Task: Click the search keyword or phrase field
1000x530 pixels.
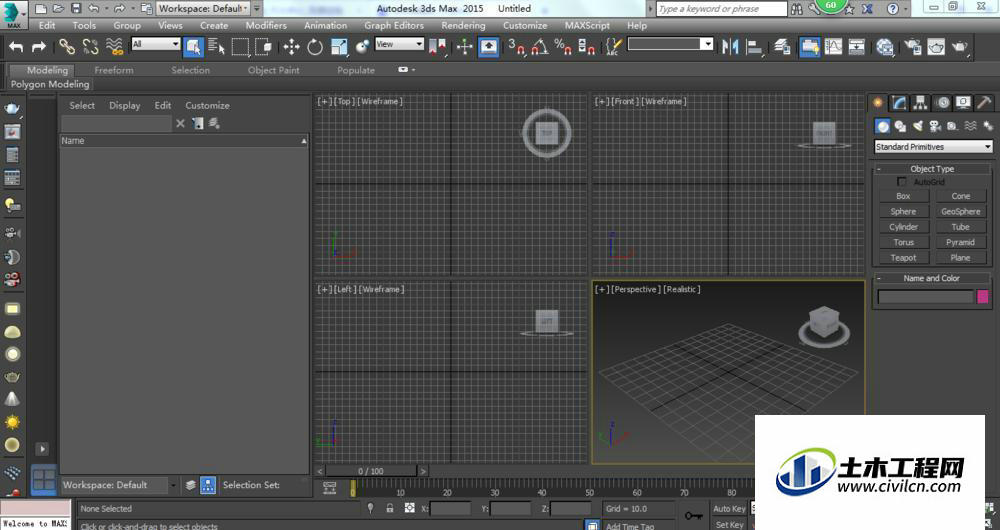Action: click(x=721, y=9)
